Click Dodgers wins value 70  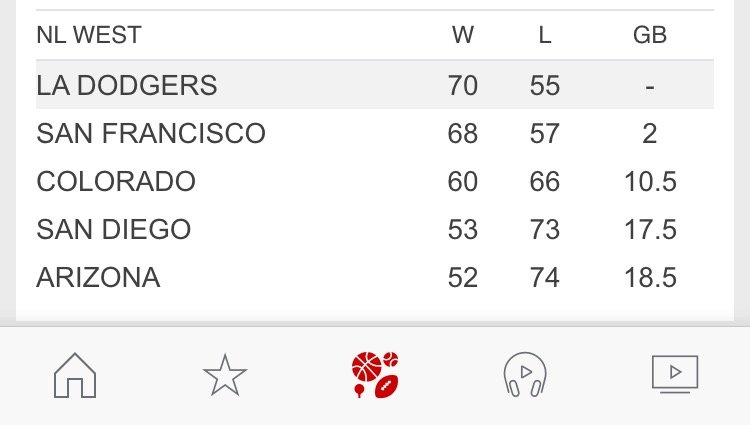point(463,86)
